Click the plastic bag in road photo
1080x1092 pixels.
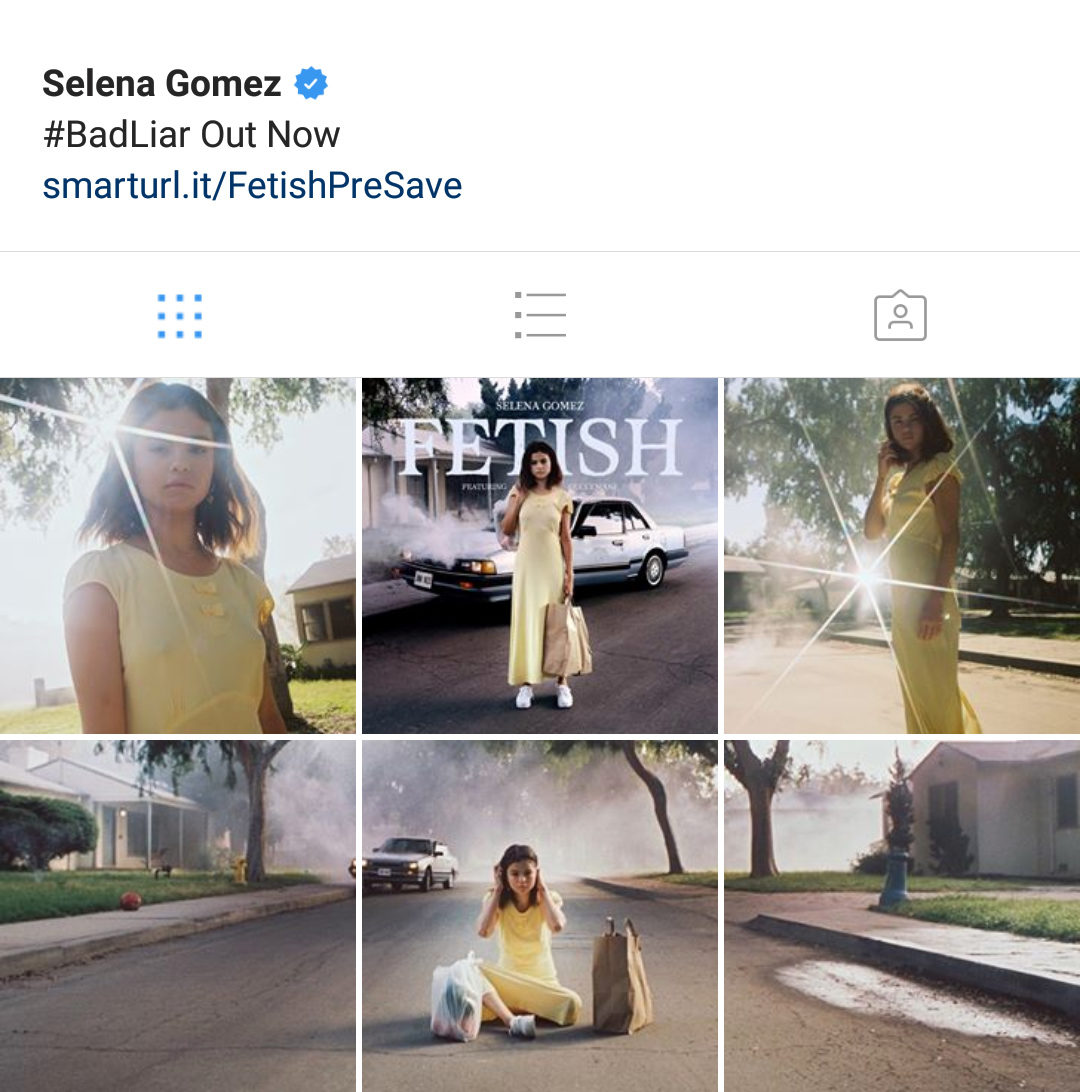457,997
